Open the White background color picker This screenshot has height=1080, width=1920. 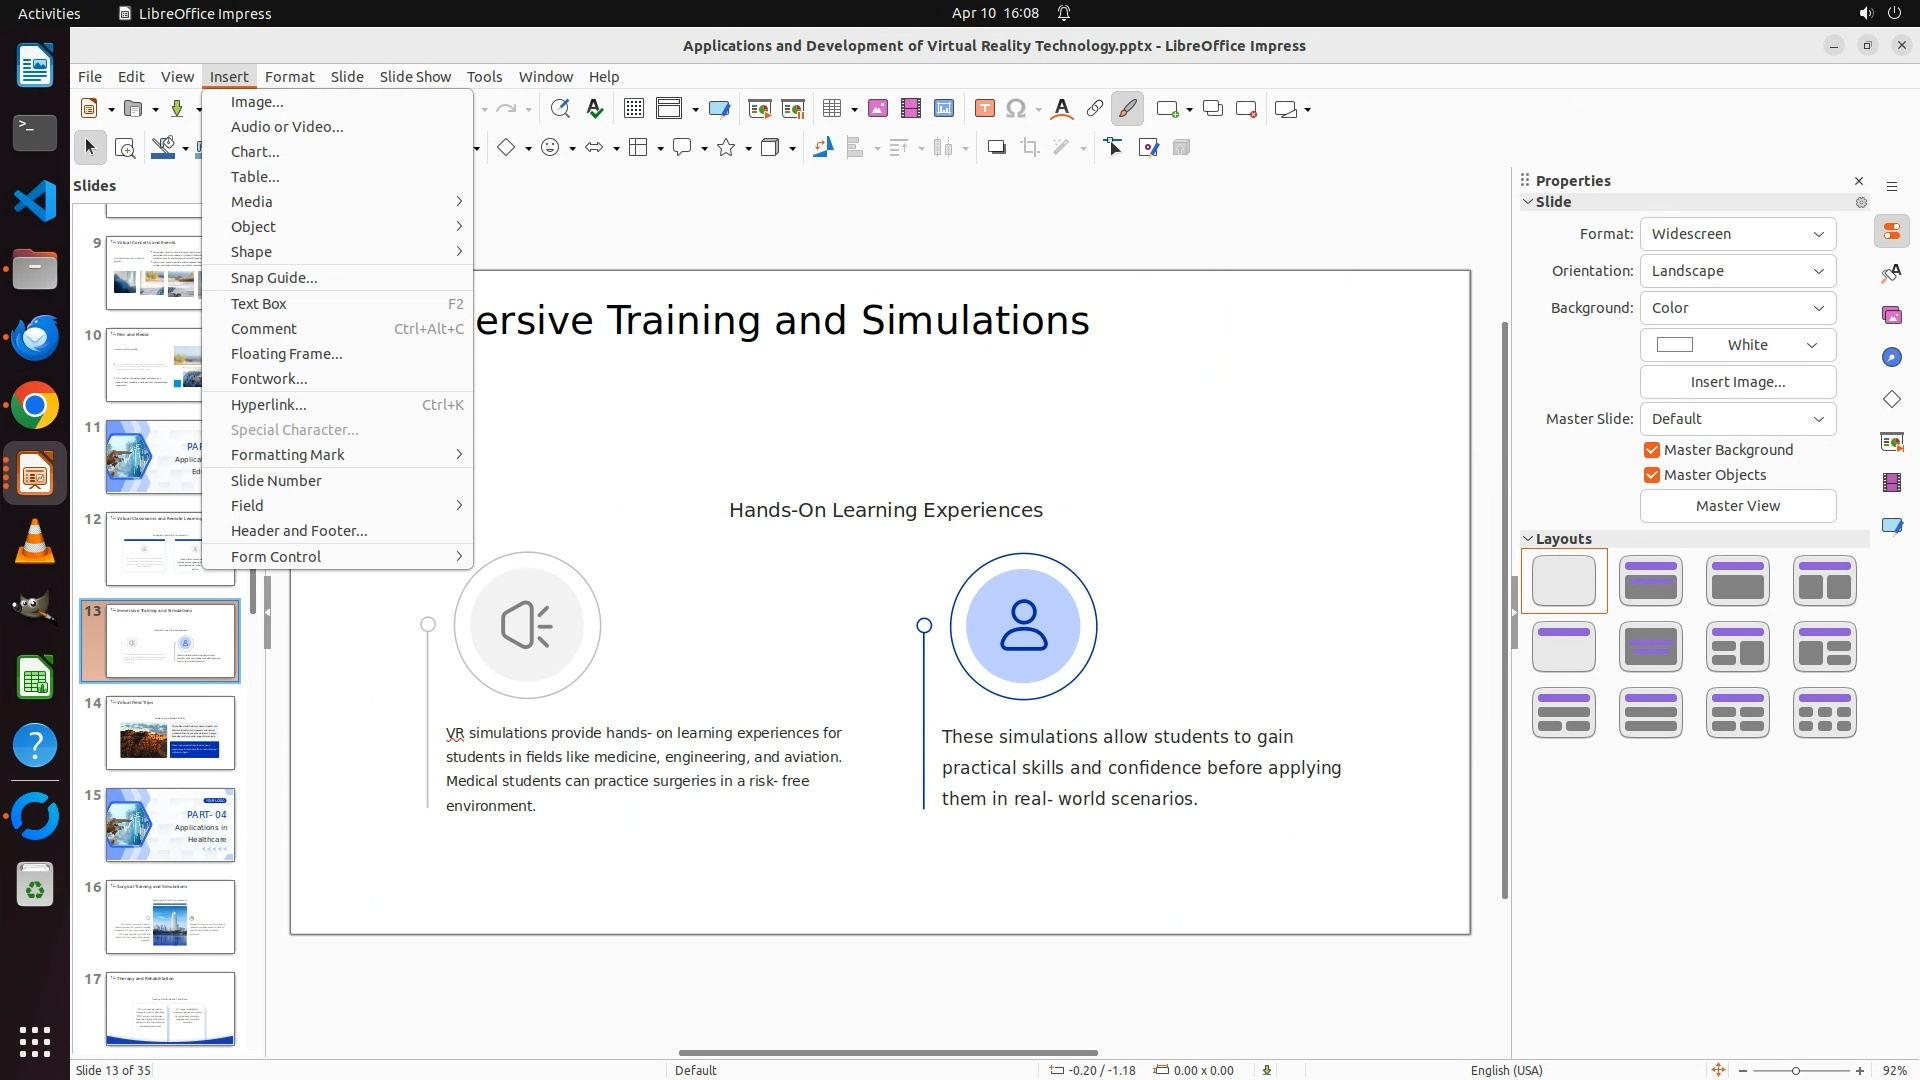coord(1737,345)
